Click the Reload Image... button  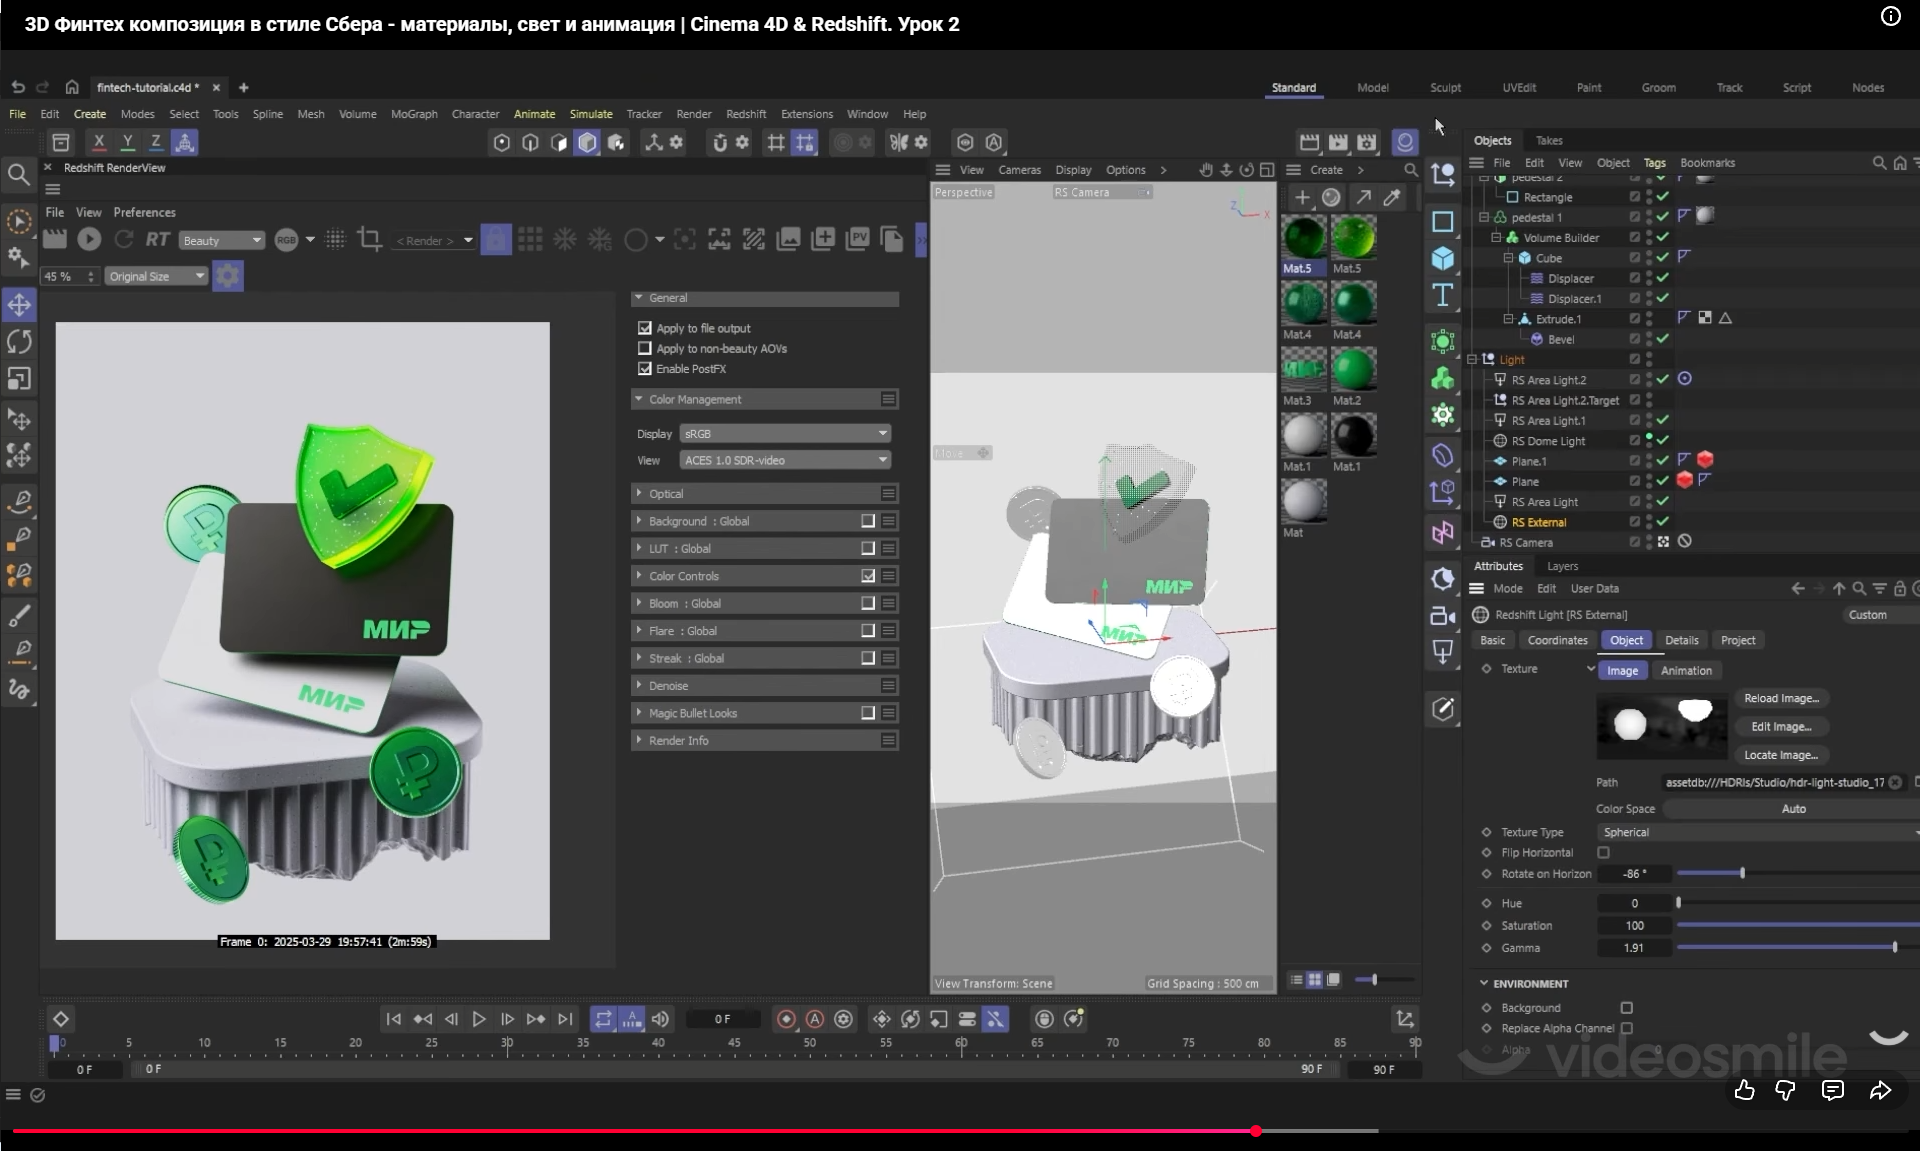1780,698
